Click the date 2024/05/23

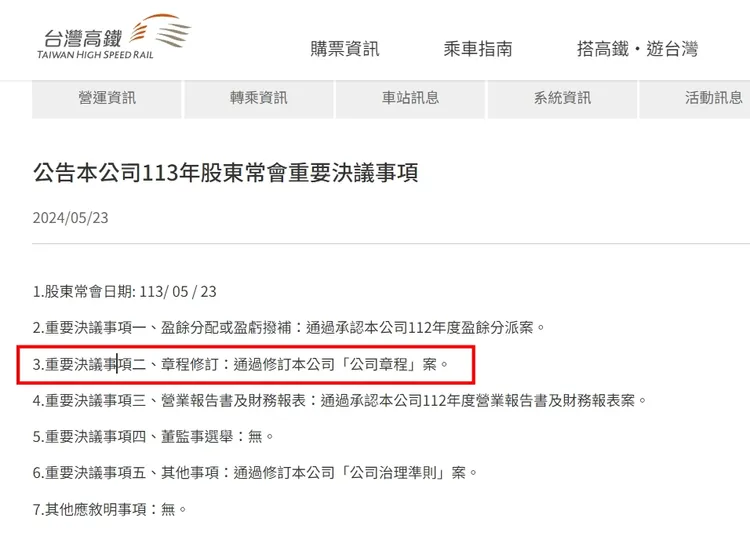coord(70,218)
